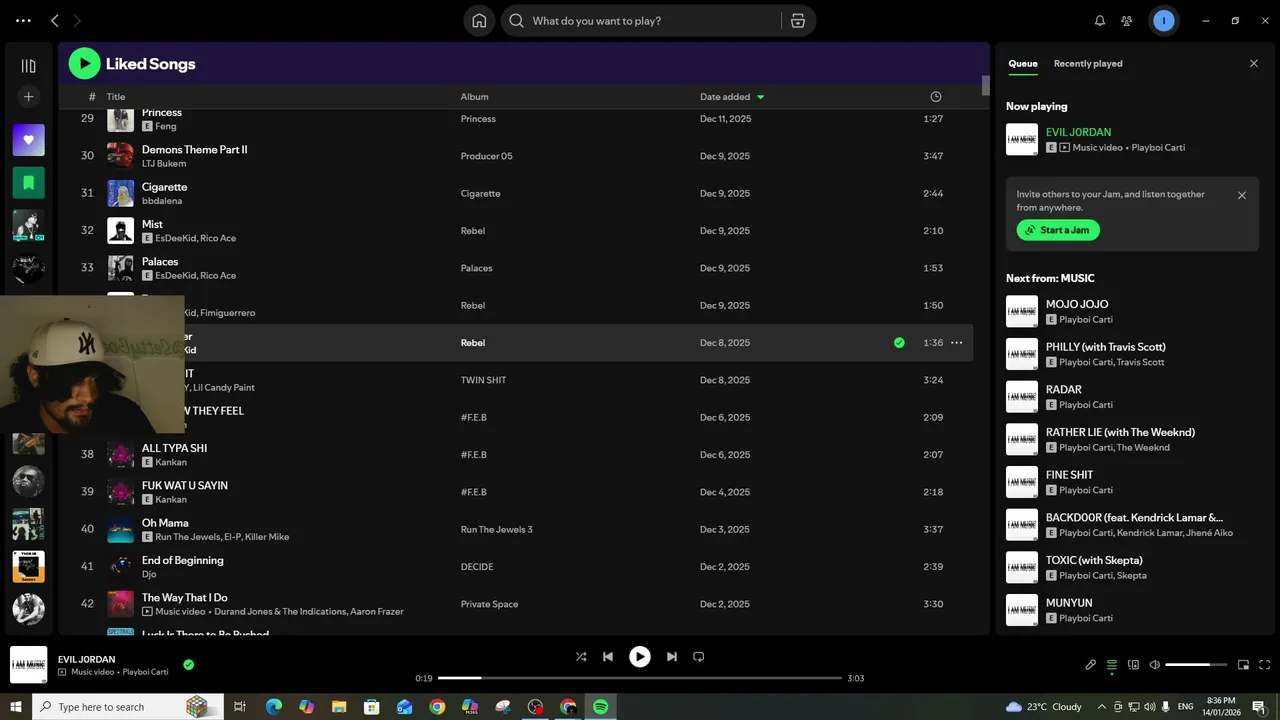
Task: Sort by the Album column header
Action: tap(474, 97)
